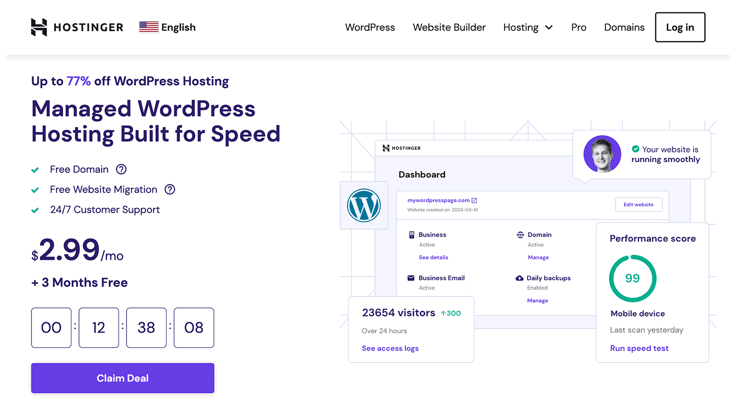Viewport: 736px width, 400px height.
Task: Click the countdown days box showing 00
Action: click(51, 328)
